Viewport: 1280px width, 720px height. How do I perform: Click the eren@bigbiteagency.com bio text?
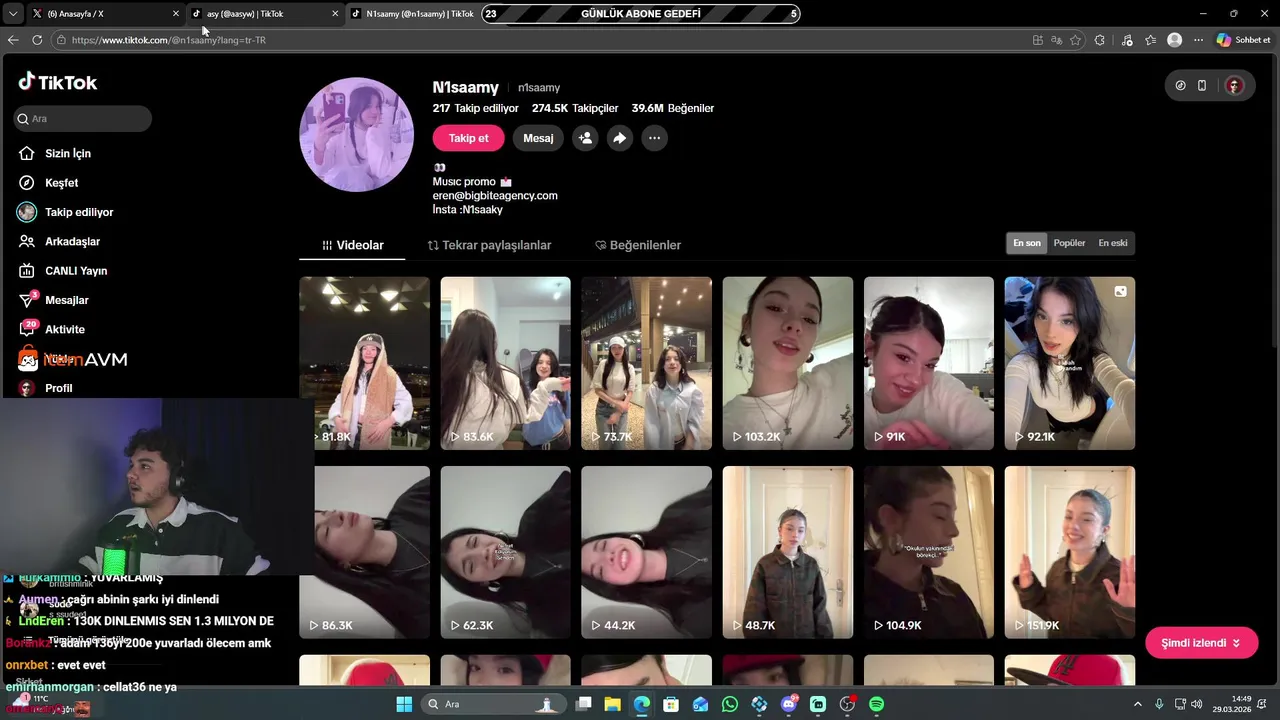(x=495, y=196)
